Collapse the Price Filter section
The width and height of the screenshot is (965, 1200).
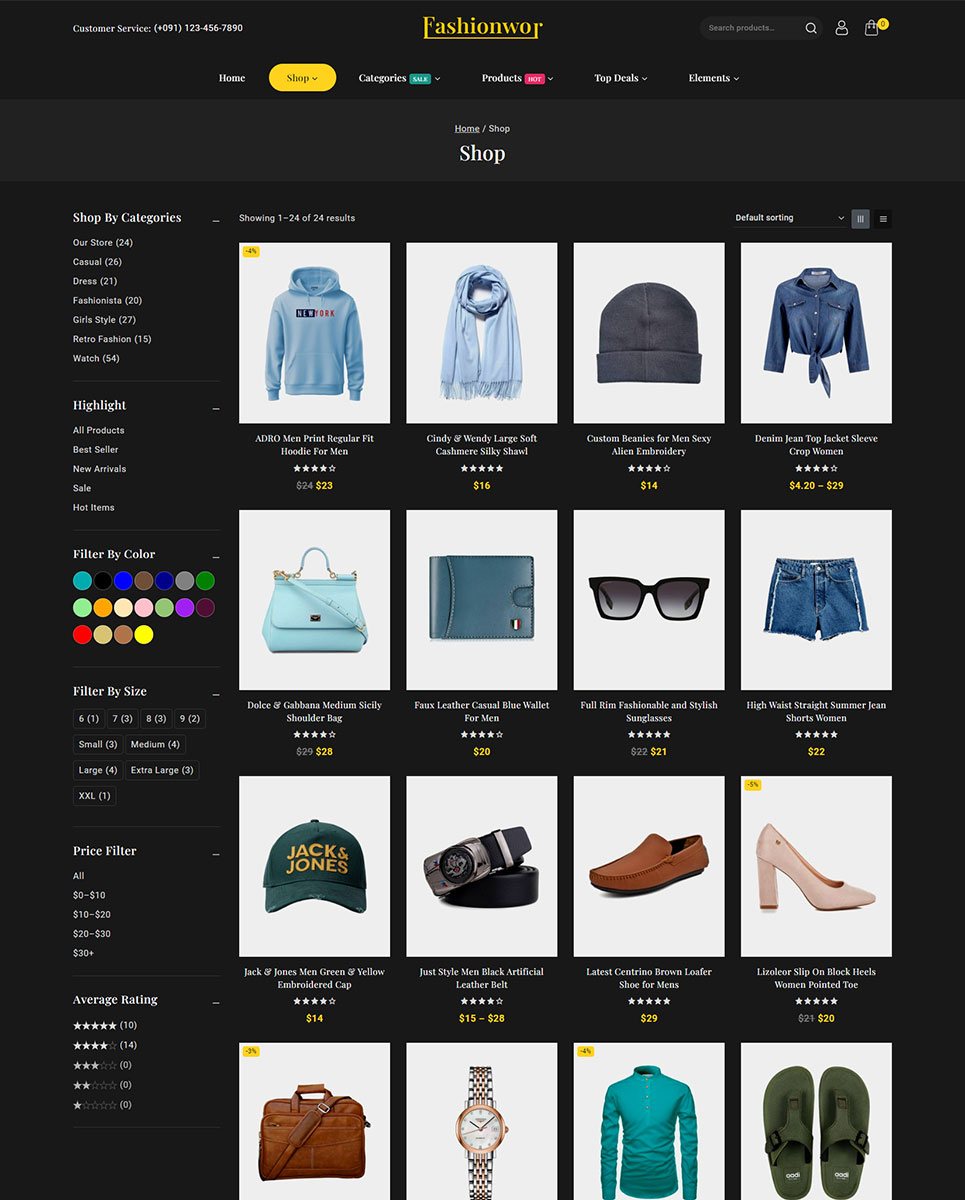click(215, 853)
